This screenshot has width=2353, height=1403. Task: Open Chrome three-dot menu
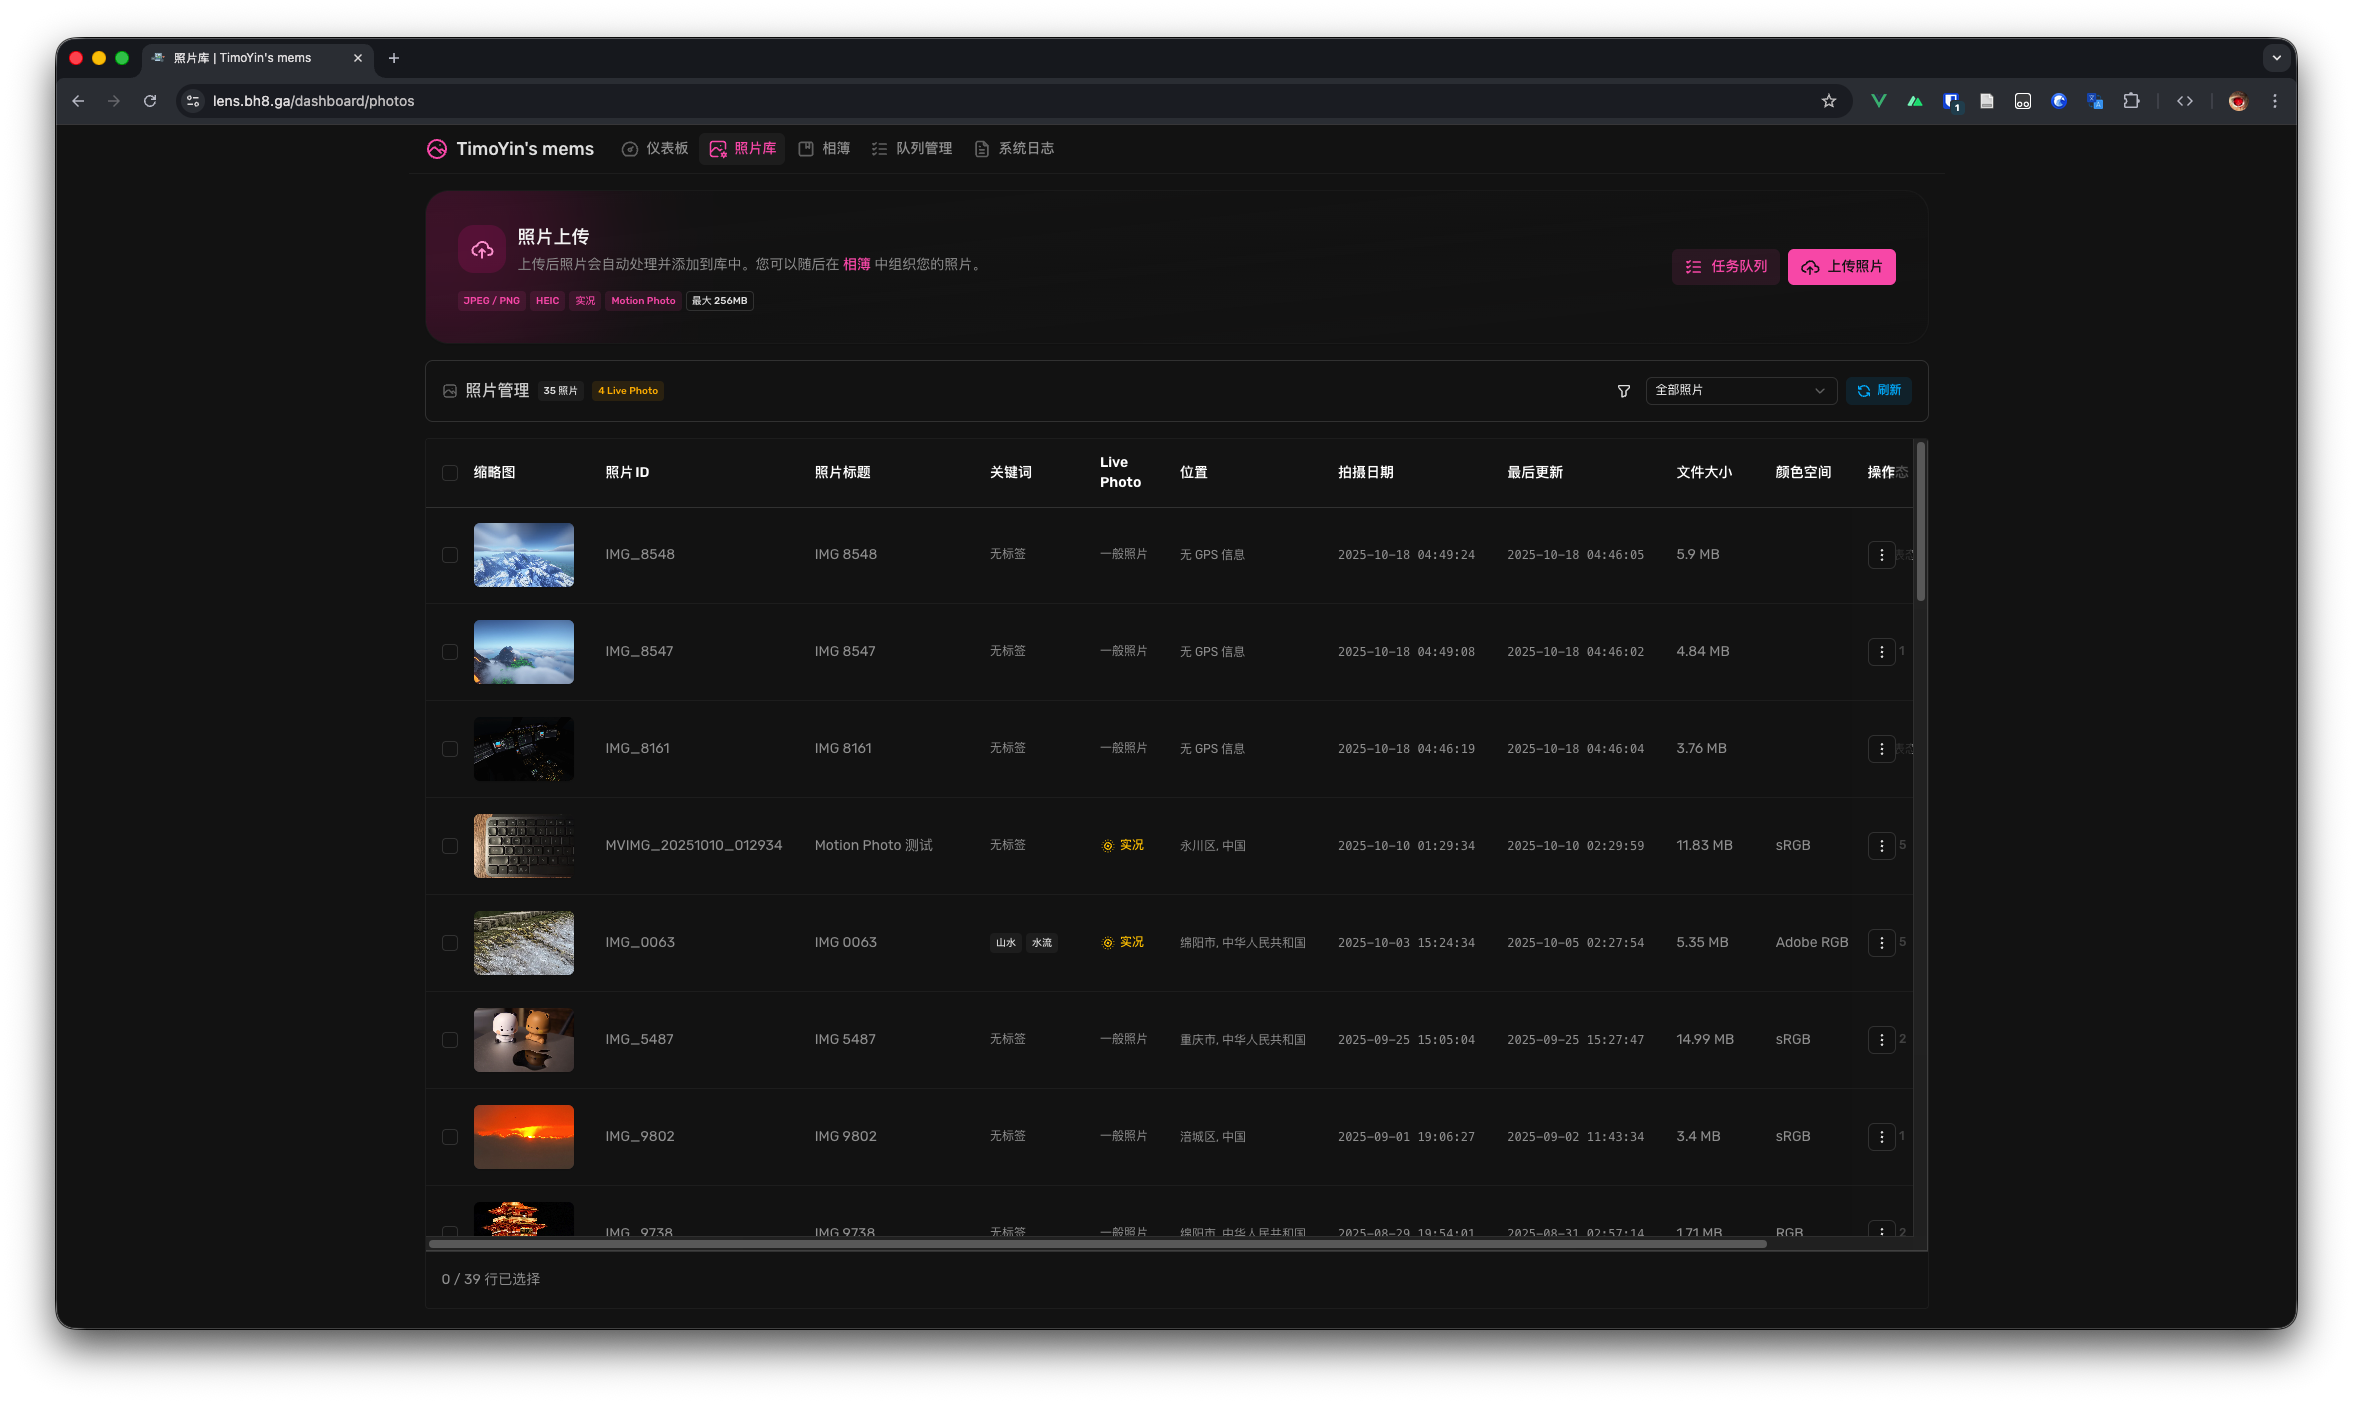coord(2274,101)
